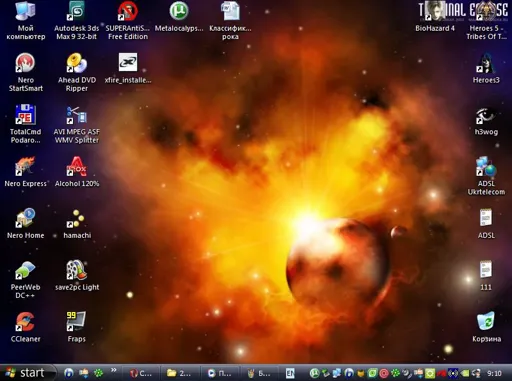Viewport: 512px width, 381px height.
Task: Click the red @ mail tray icon
Action: point(384,373)
